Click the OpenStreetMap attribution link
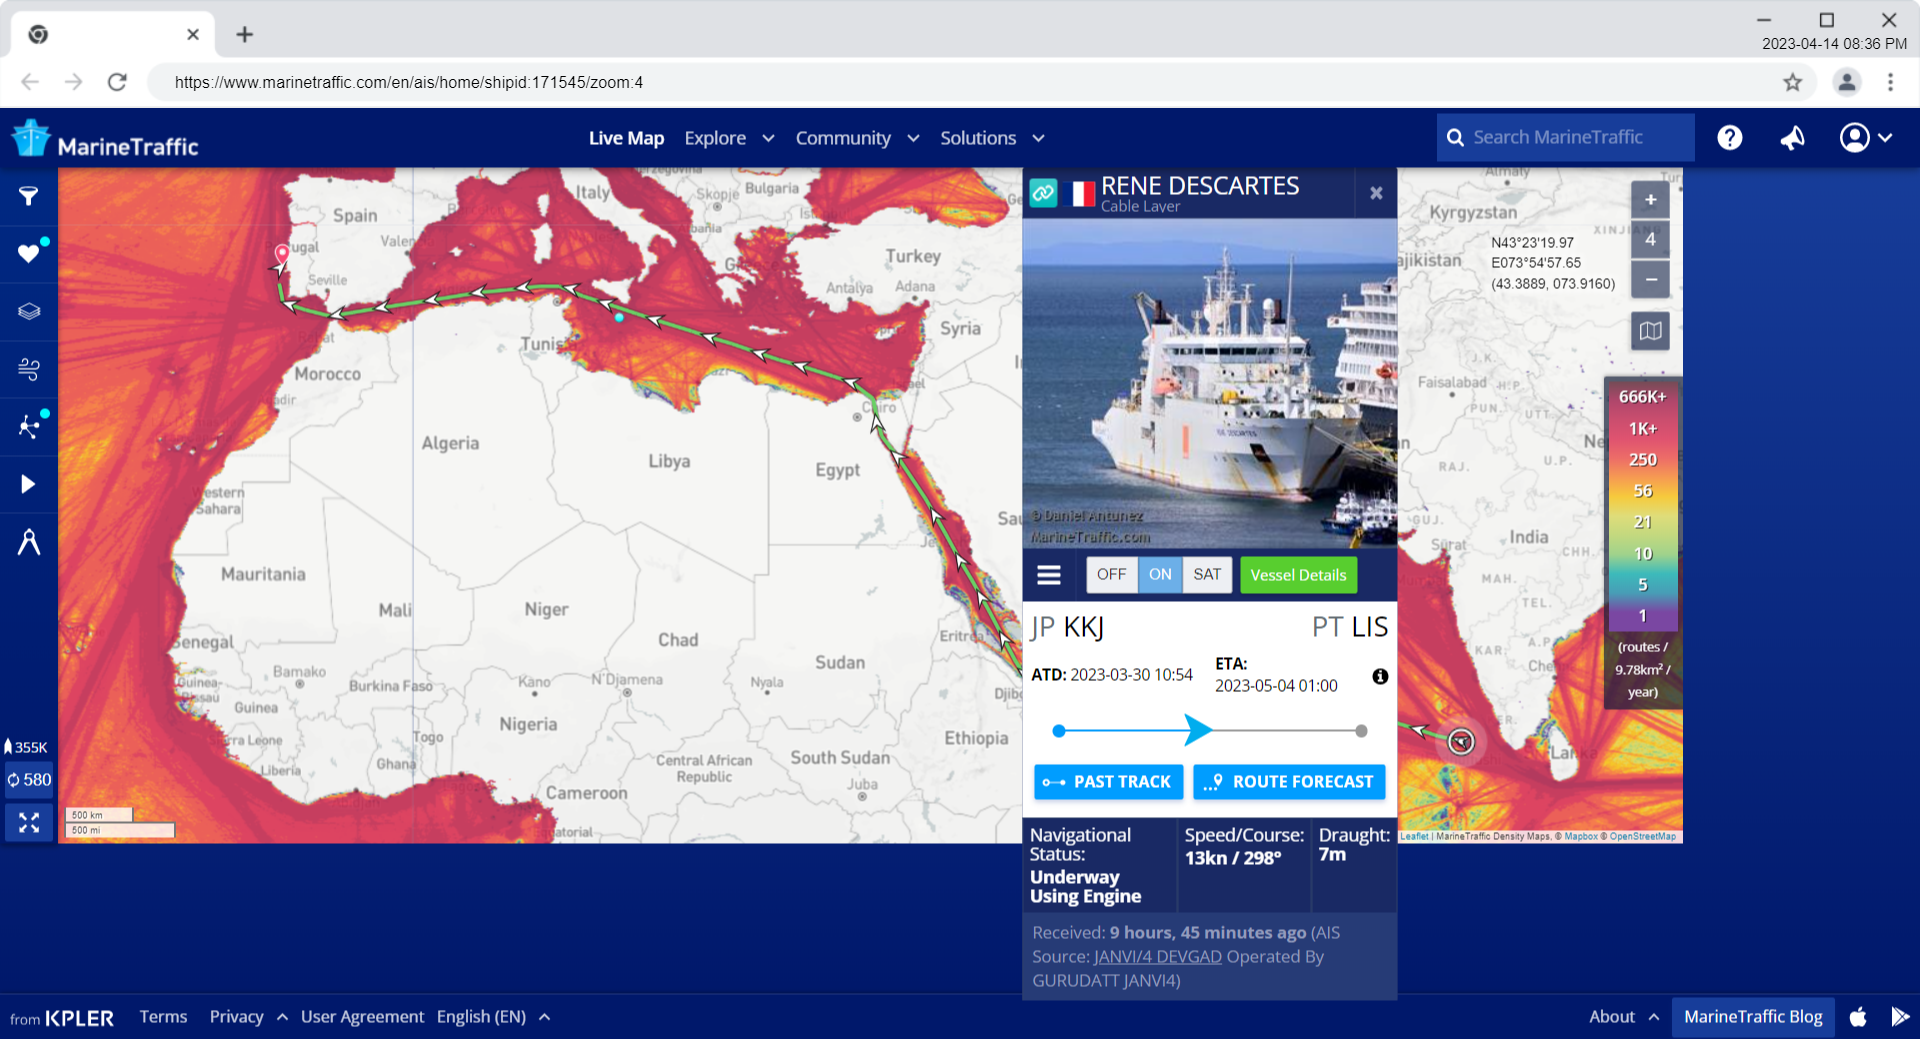The width and height of the screenshot is (1920, 1039). coord(1642,836)
